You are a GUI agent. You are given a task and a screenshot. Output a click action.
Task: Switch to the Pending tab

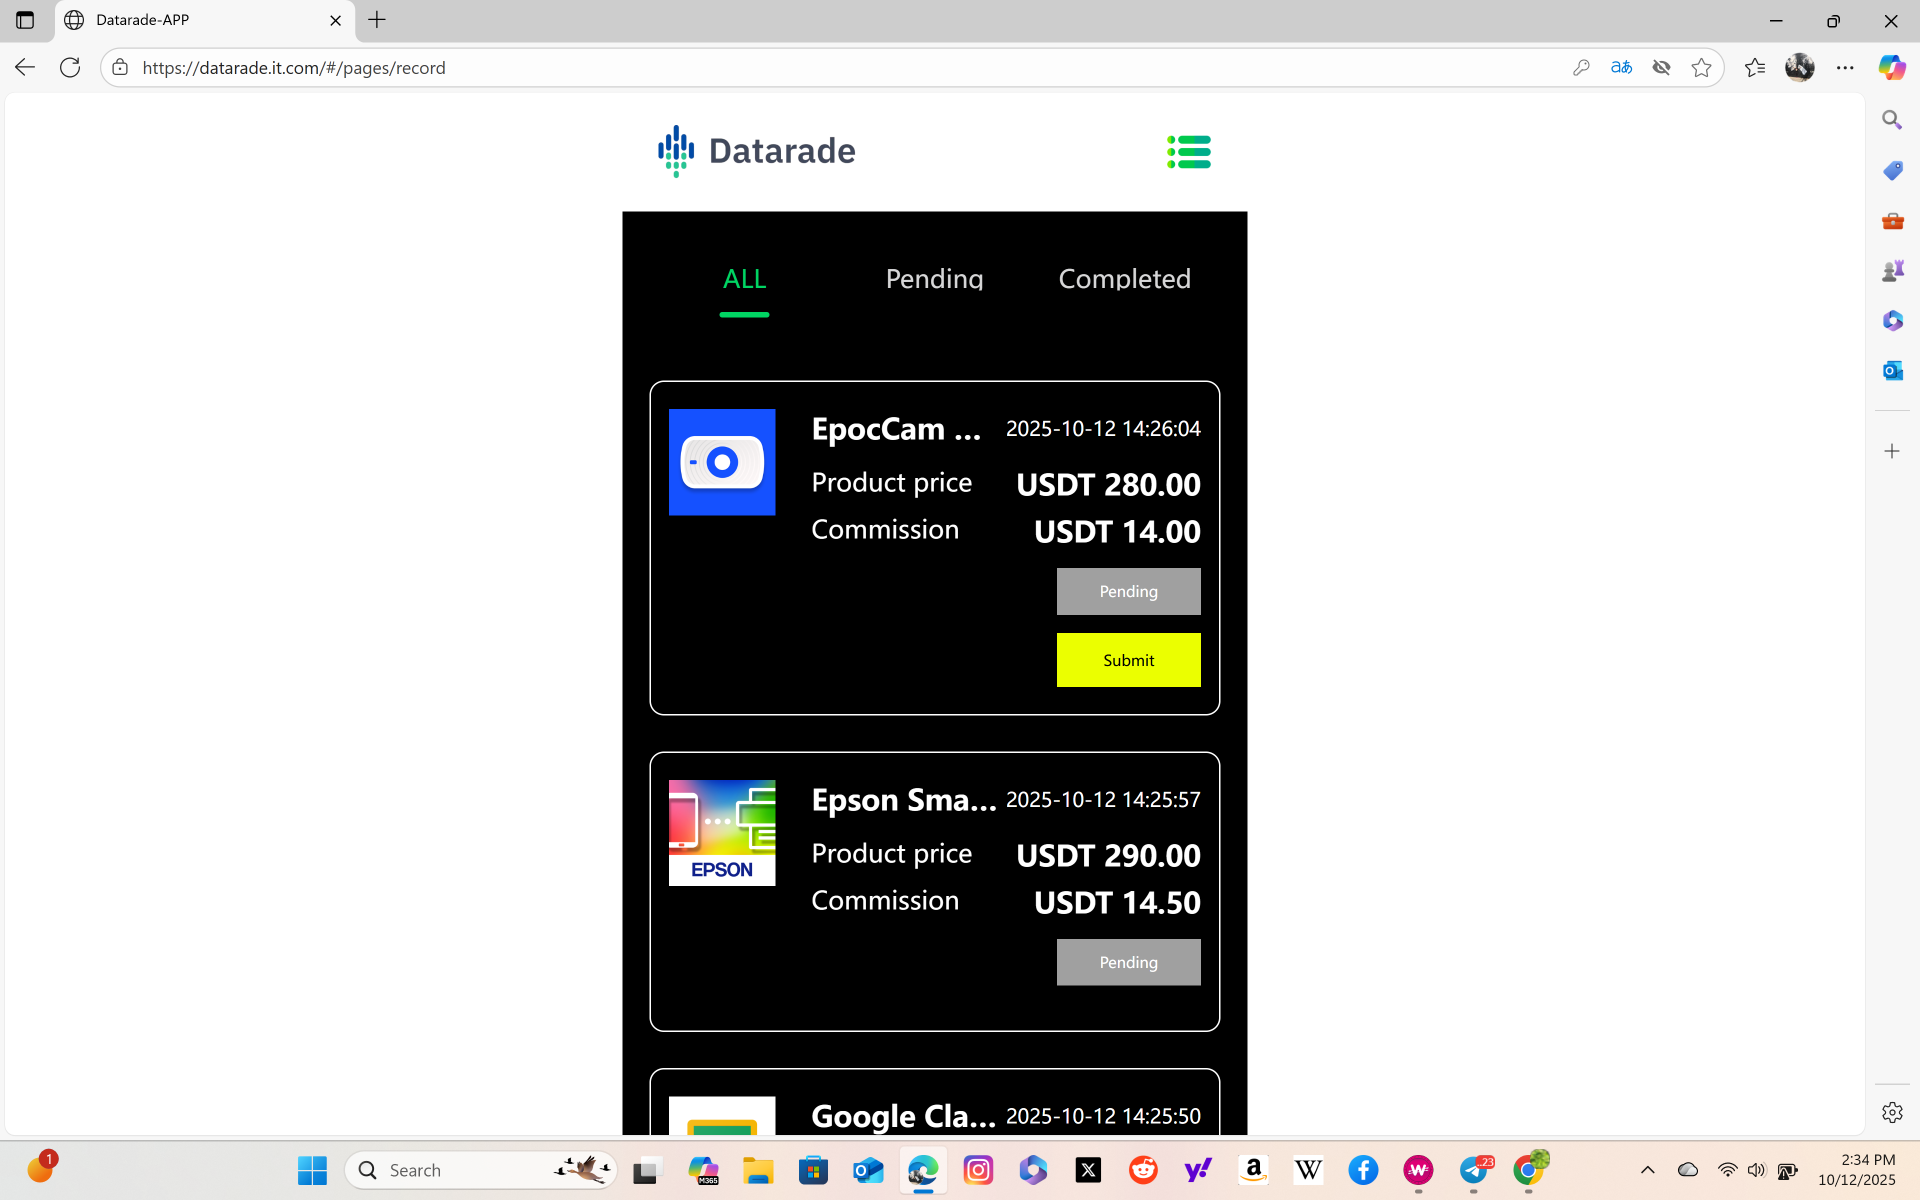(x=934, y=279)
